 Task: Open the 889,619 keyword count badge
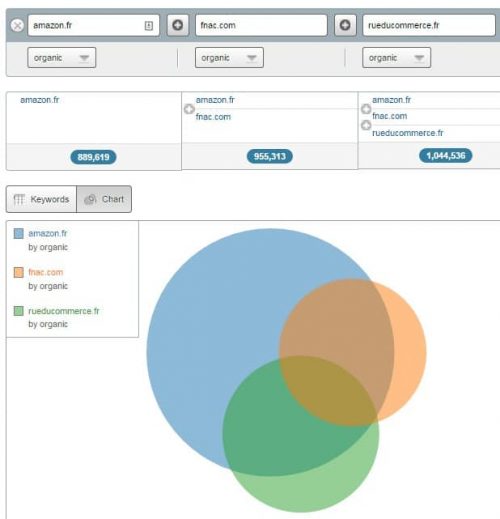(x=93, y=157)
